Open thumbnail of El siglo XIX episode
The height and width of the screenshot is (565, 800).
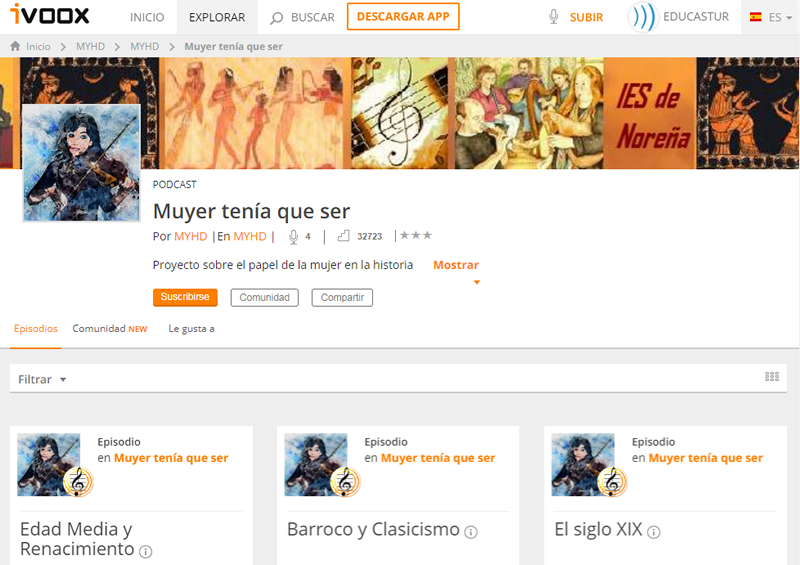point(583,464)
